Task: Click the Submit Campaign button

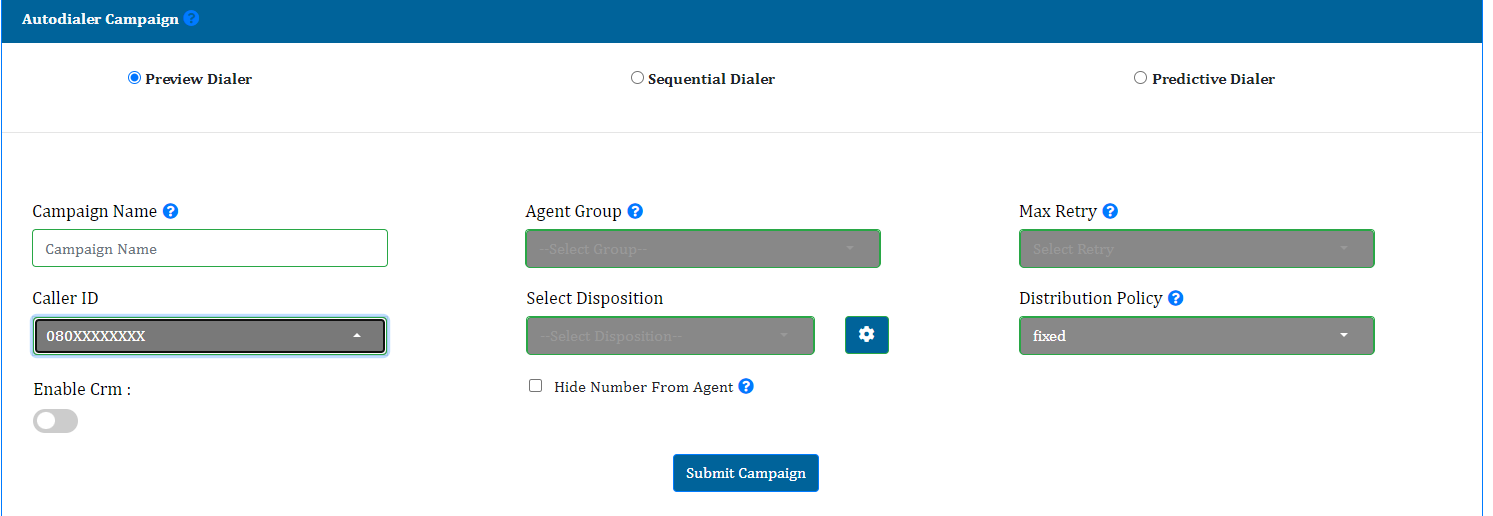Action: [x=745, y=473]
